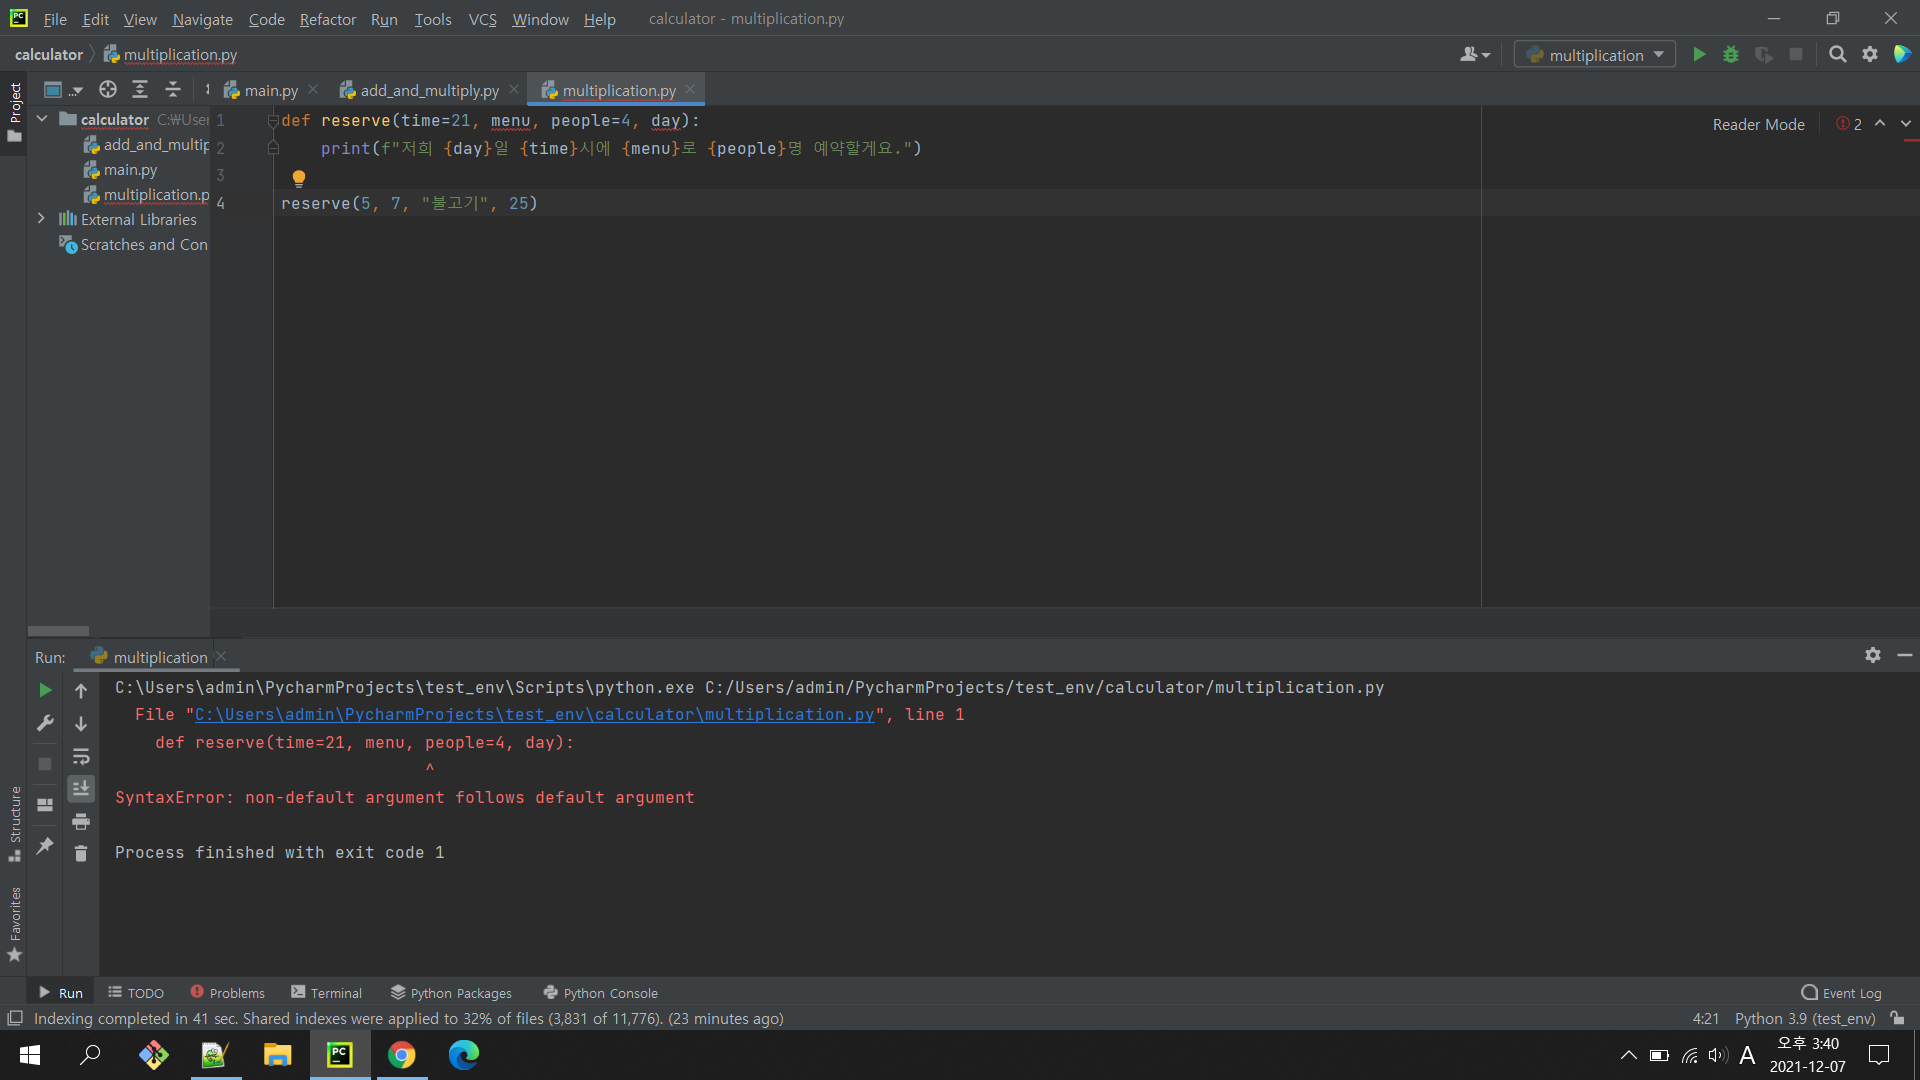The image size is (1920, 1080).
Task: Click the green Run button in top toolbar
Action: pos(1699,55)
